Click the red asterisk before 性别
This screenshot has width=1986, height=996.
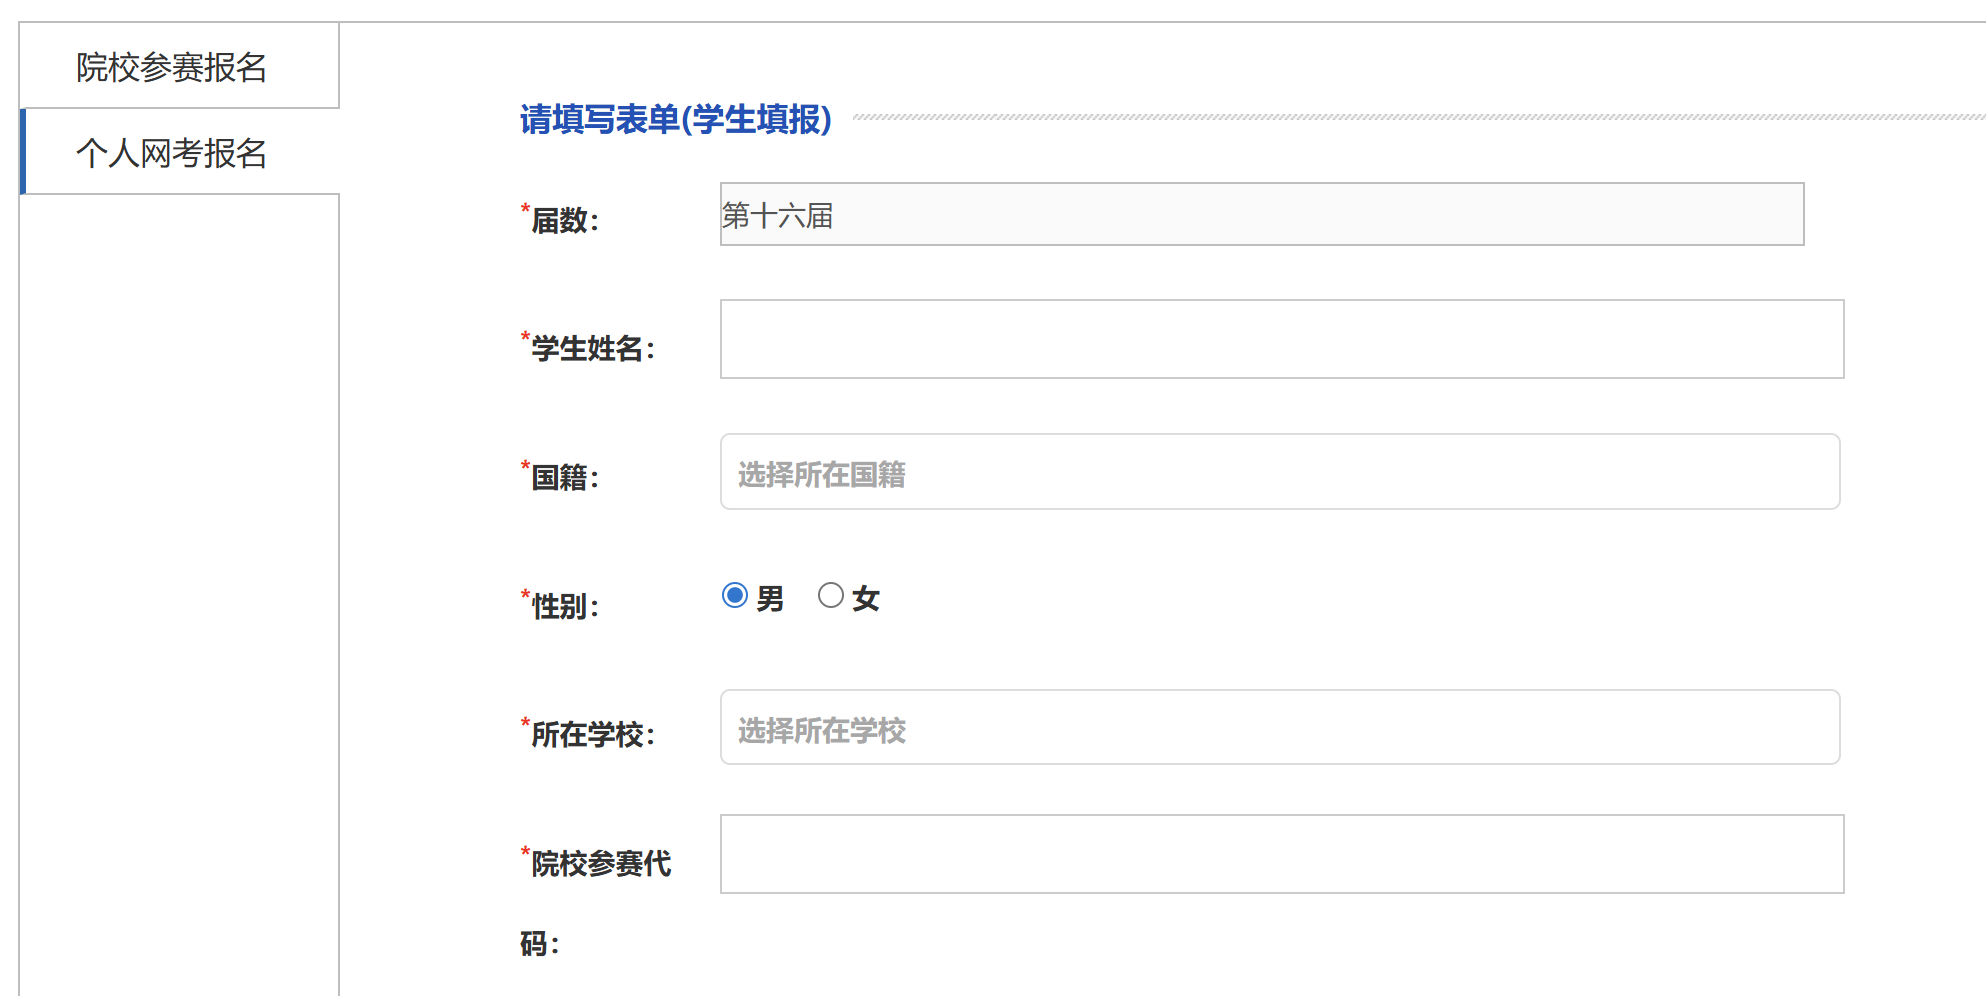point(525,596)
